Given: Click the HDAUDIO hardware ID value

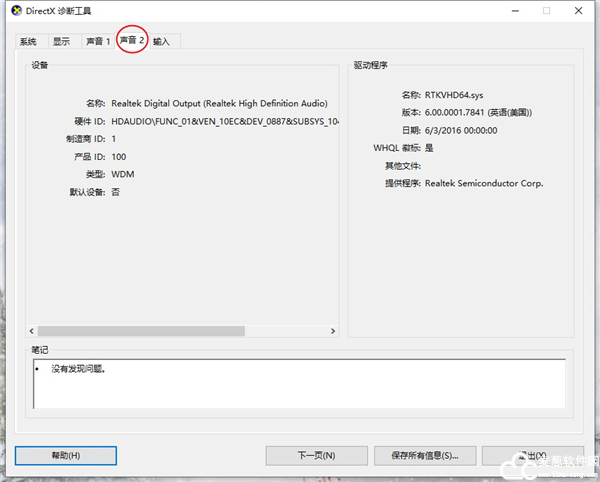Looking at the screenshot, I should (x=225, y=121).
